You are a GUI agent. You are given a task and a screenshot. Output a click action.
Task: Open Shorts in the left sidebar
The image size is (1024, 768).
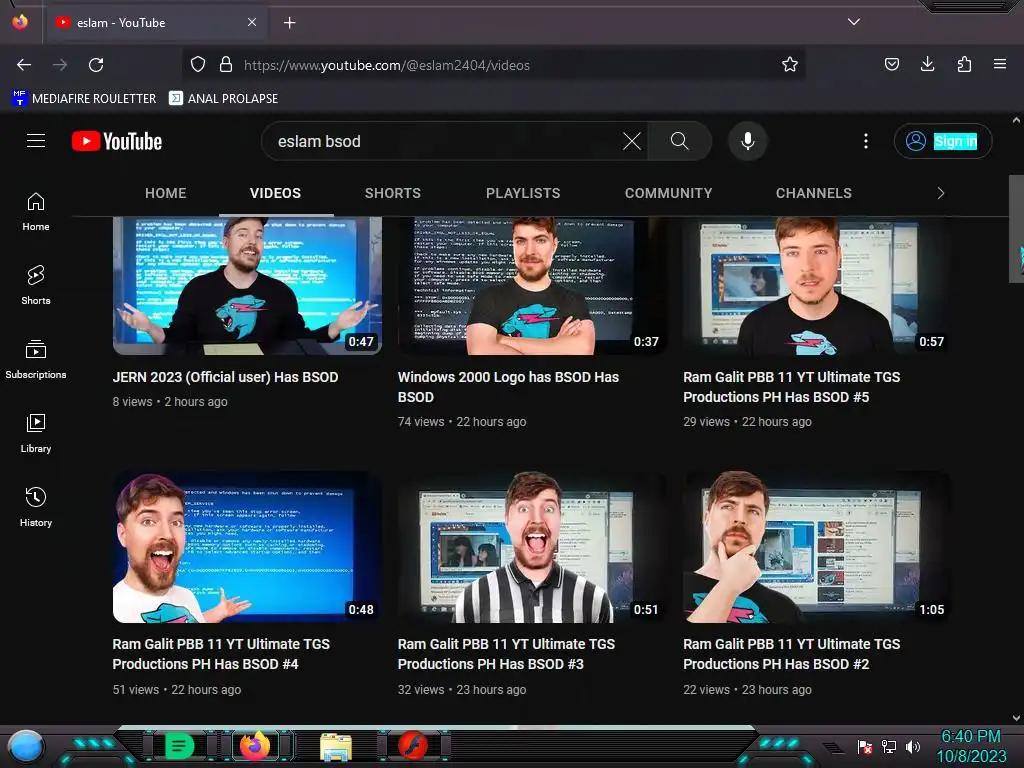pyautogui.click(x=36, y=285)
